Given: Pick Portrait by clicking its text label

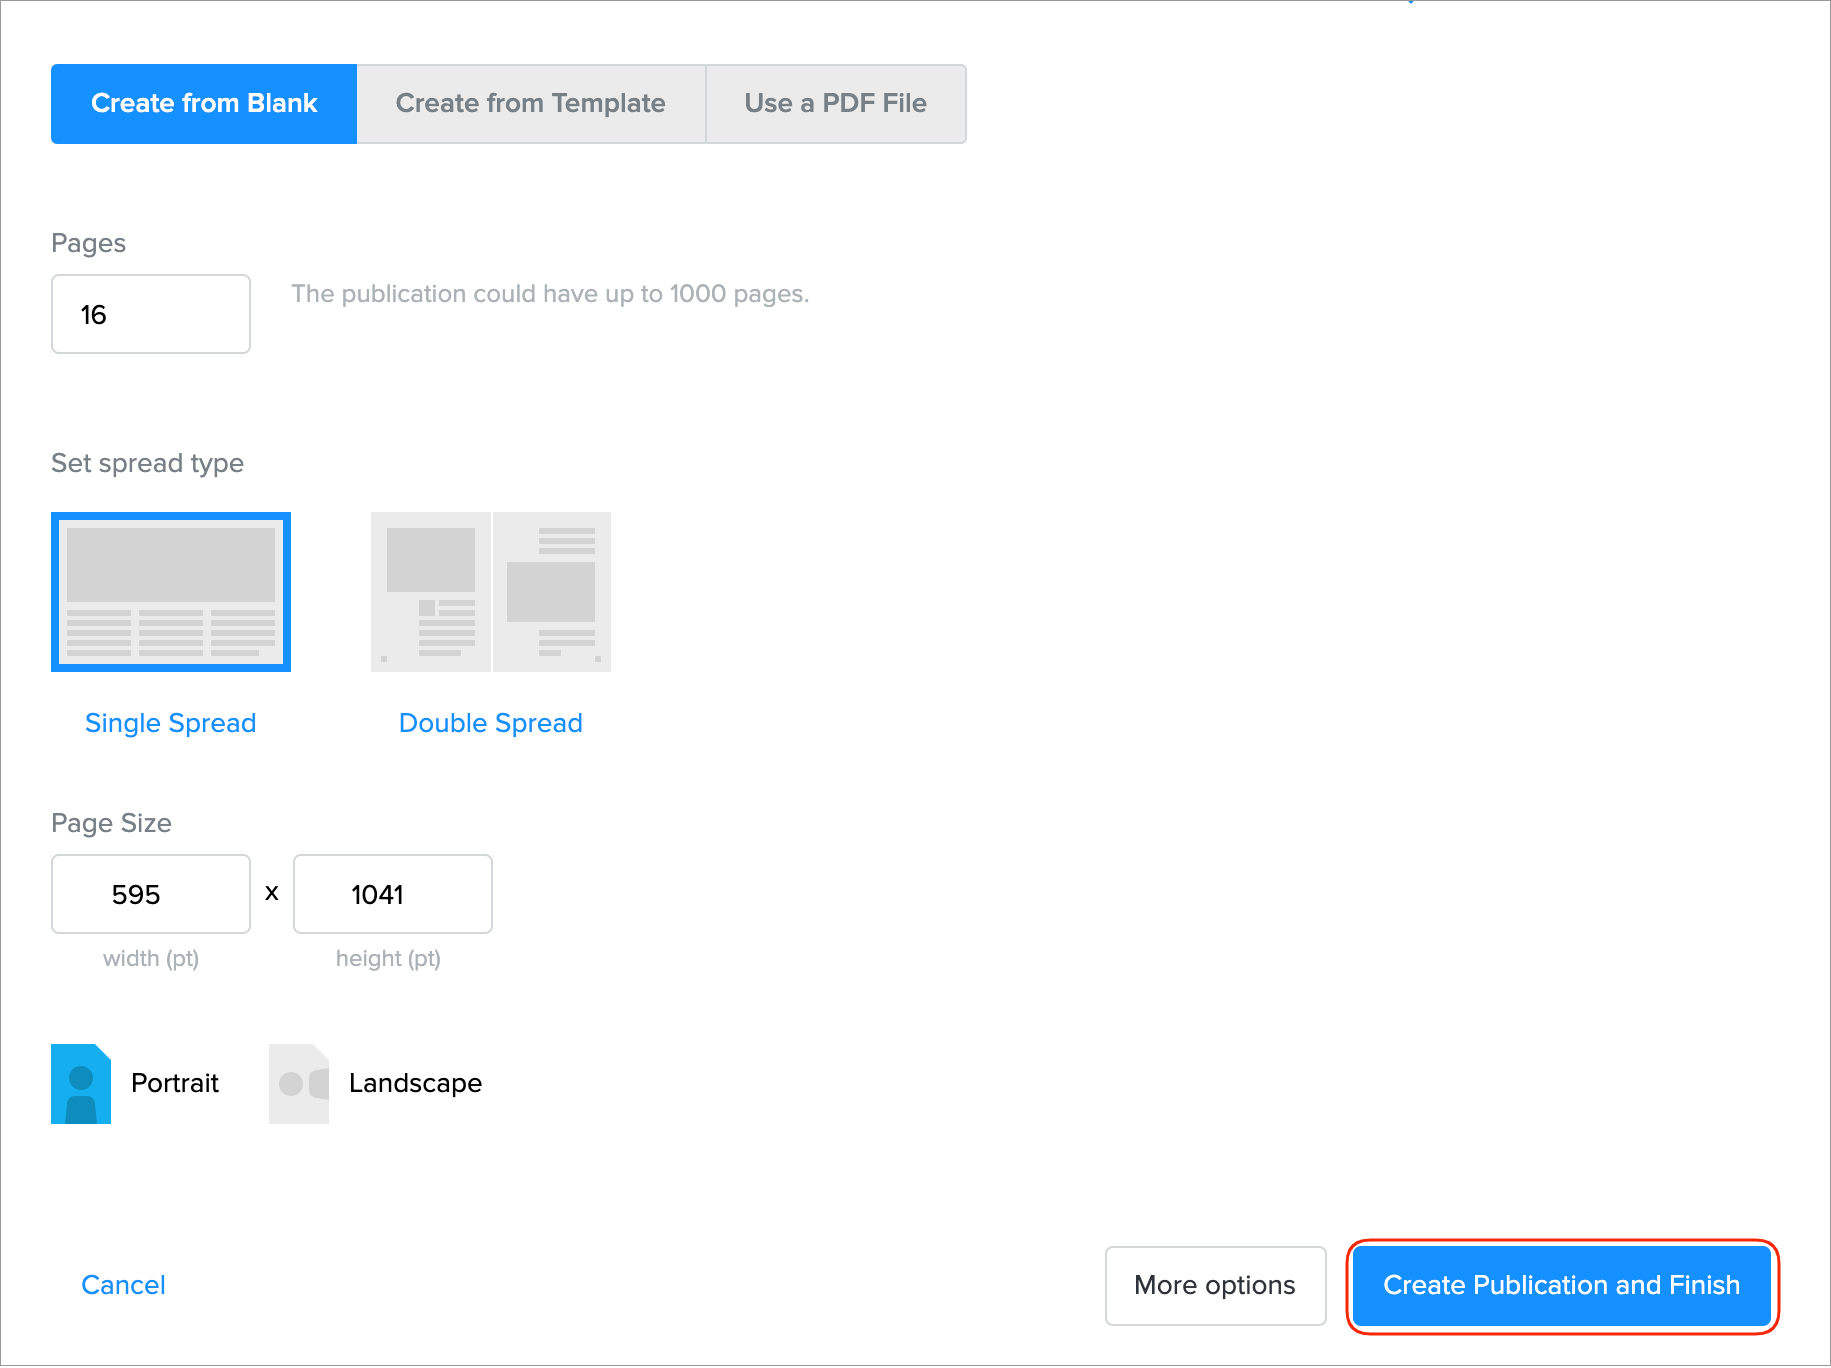Looking at the screenshot, I should (175, 1083).
